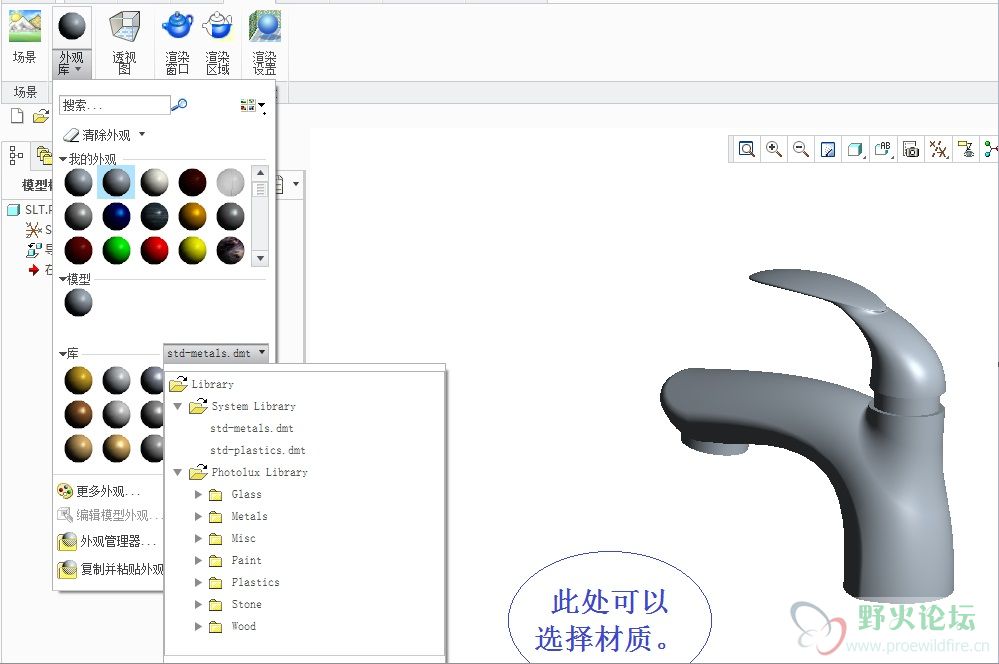Screen dimensions: 999x664
Task: Click the new file icon
Action: pyautogui.click(x=17, y=116)
